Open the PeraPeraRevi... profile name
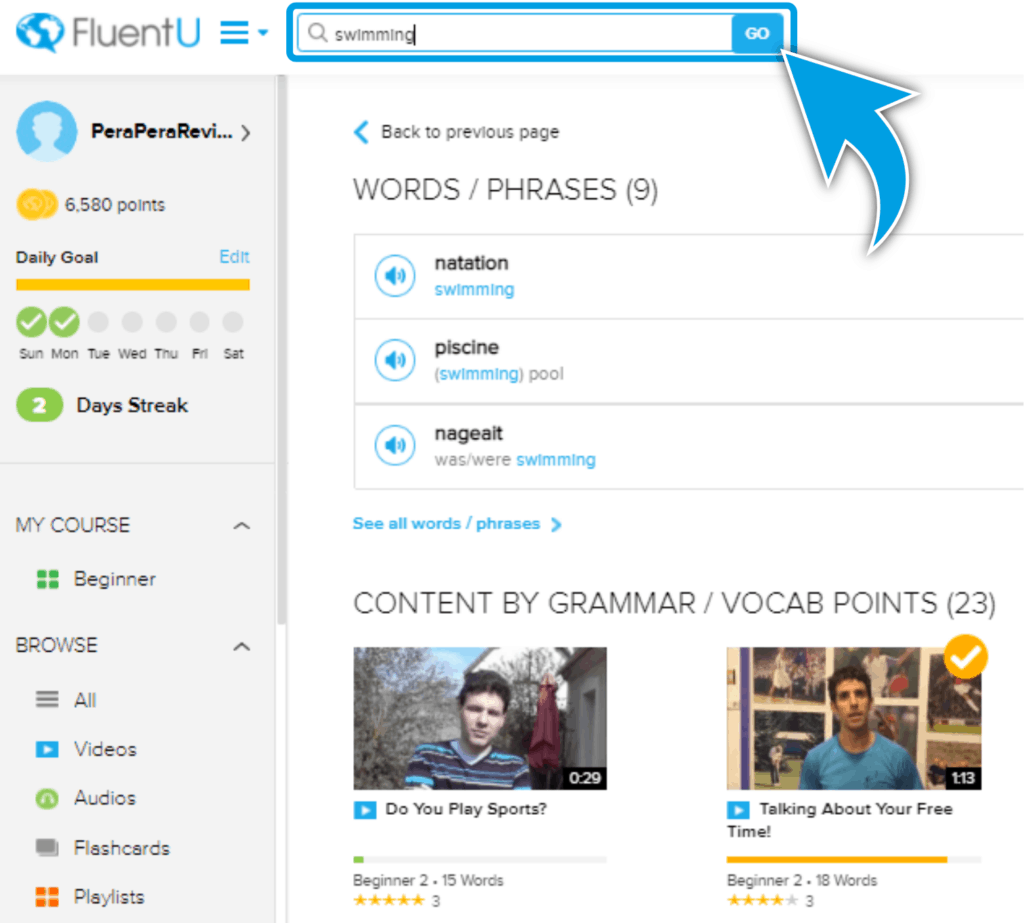Viewport: 1024px width, 923px height. [161, 131]
